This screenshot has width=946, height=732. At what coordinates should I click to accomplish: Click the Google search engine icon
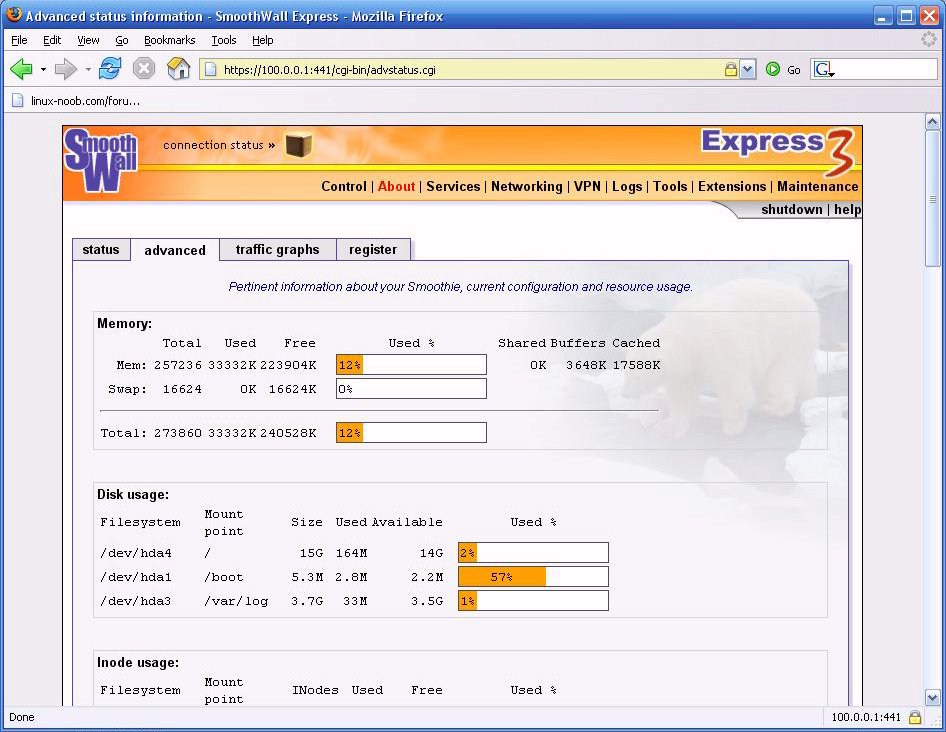[x=824, y=69]
